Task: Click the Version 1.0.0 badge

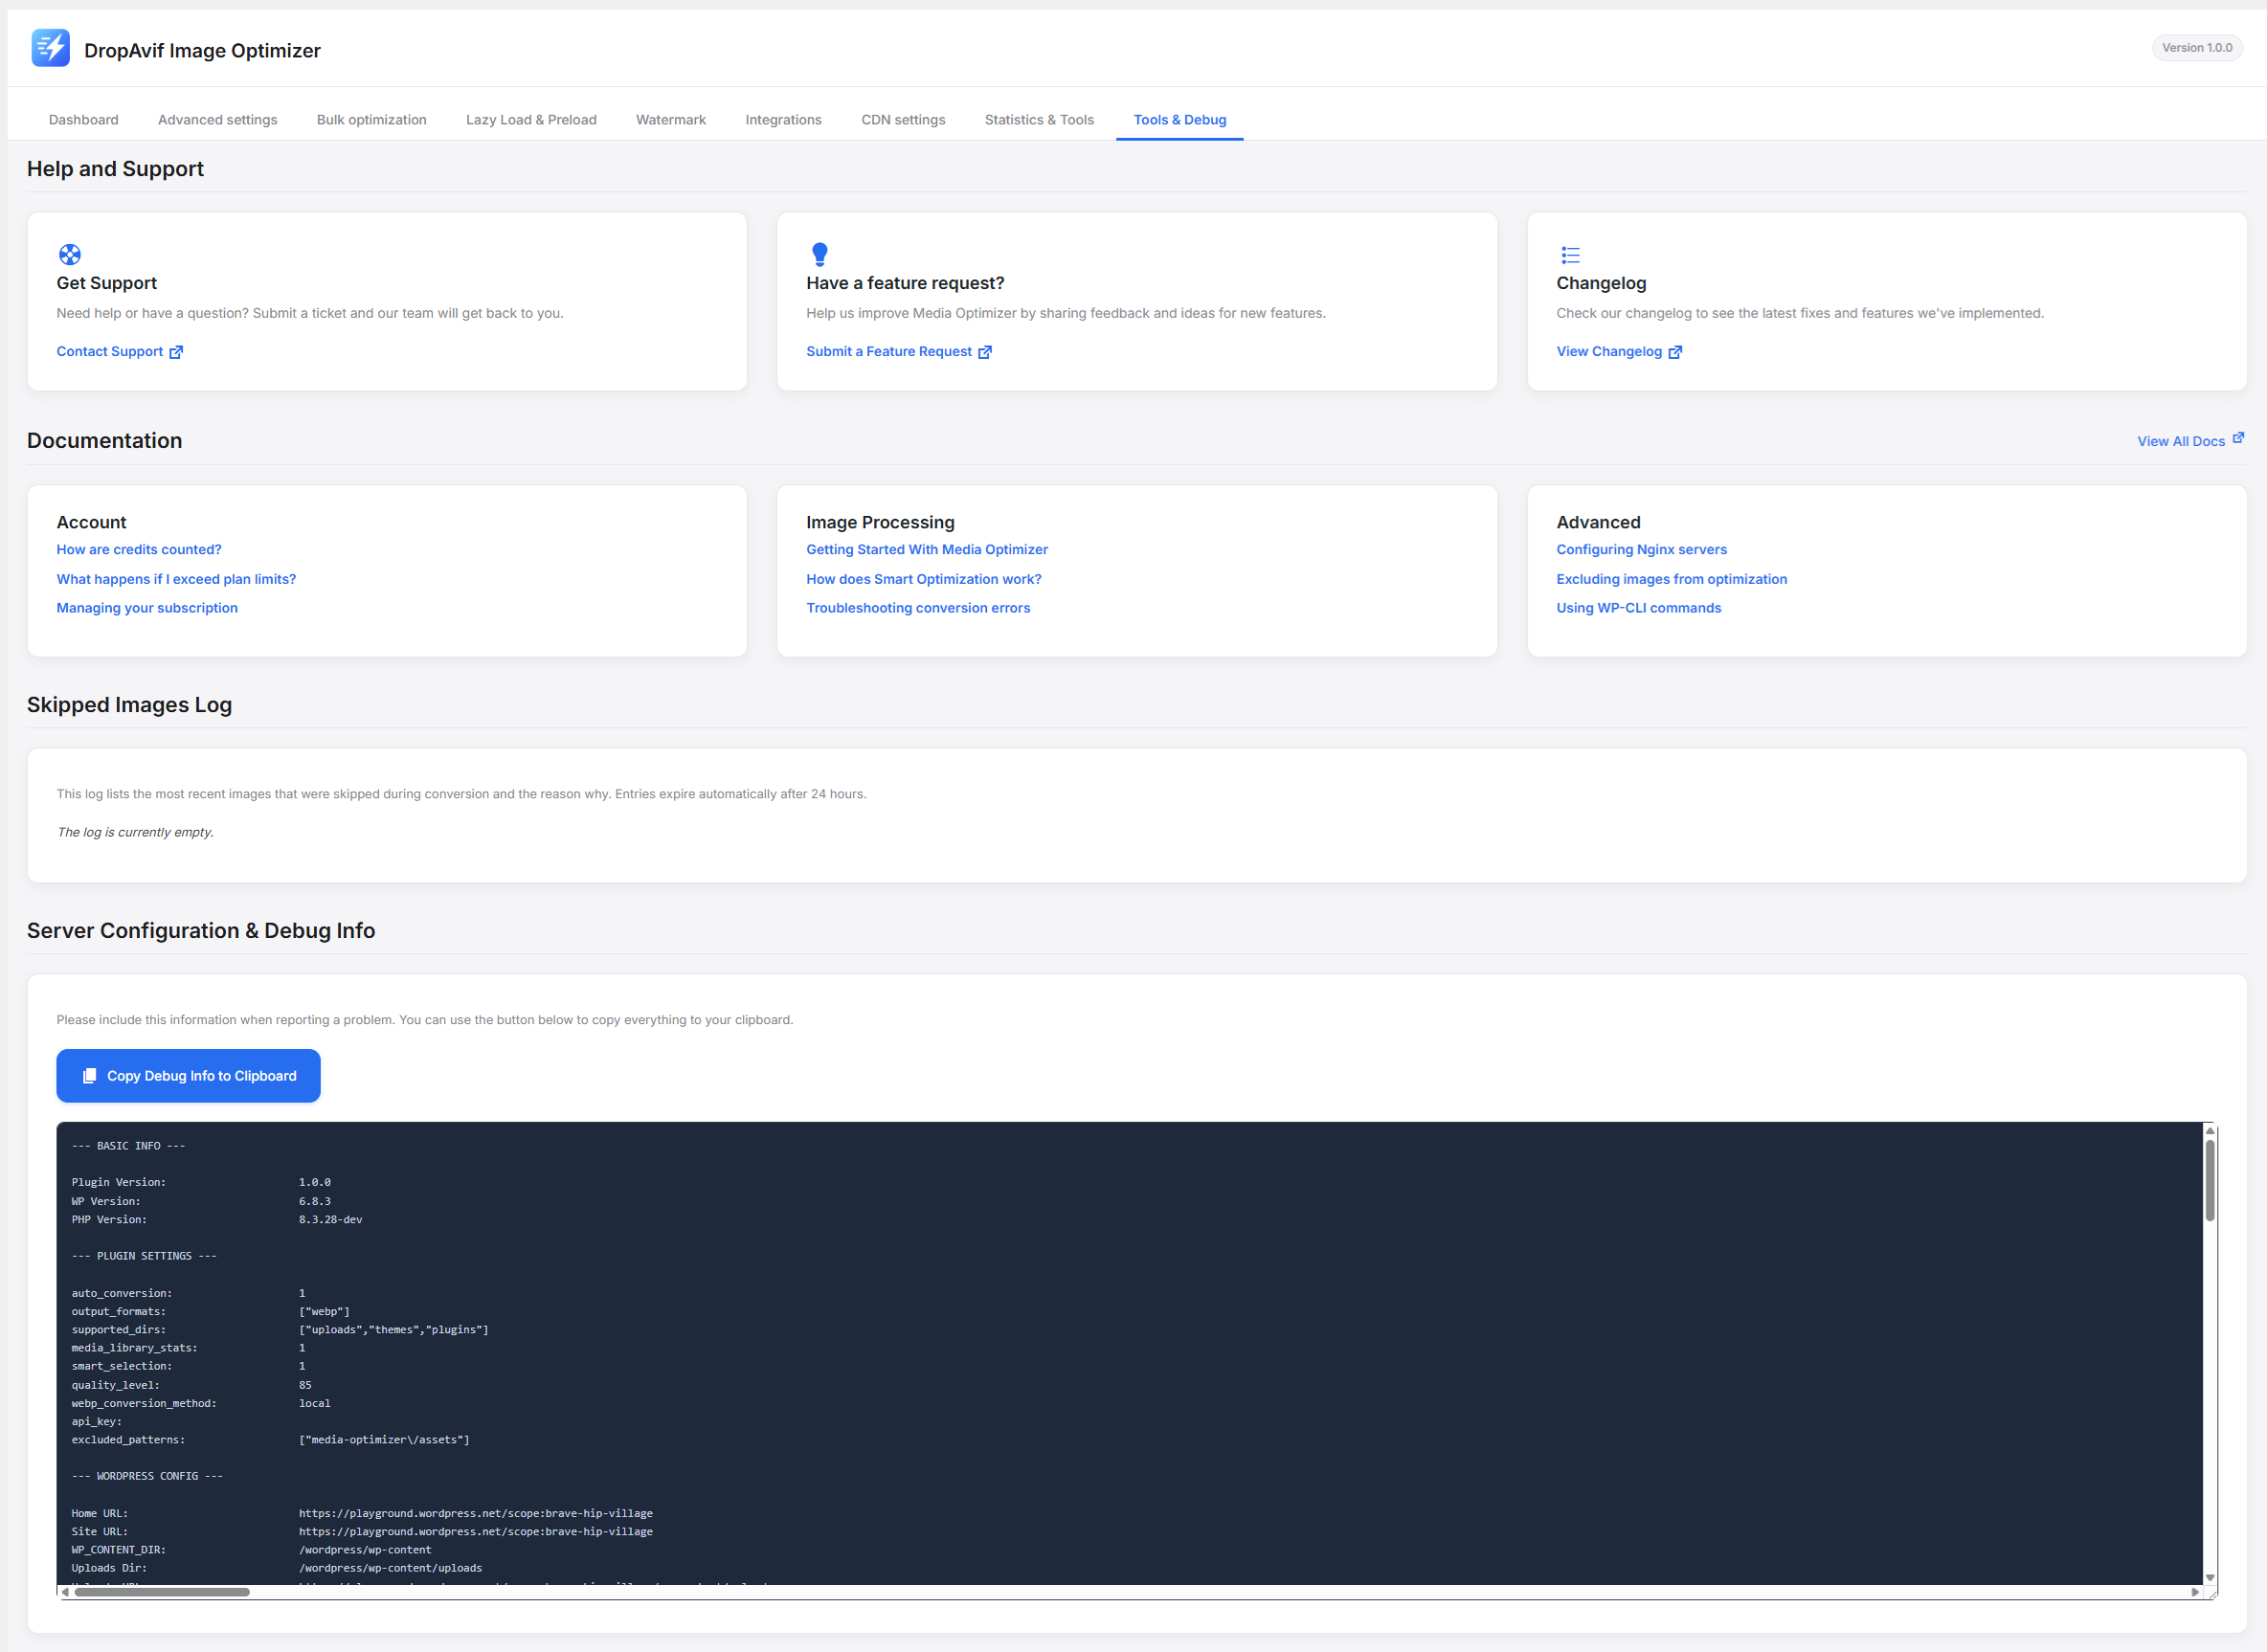Action: point(2196,48)
